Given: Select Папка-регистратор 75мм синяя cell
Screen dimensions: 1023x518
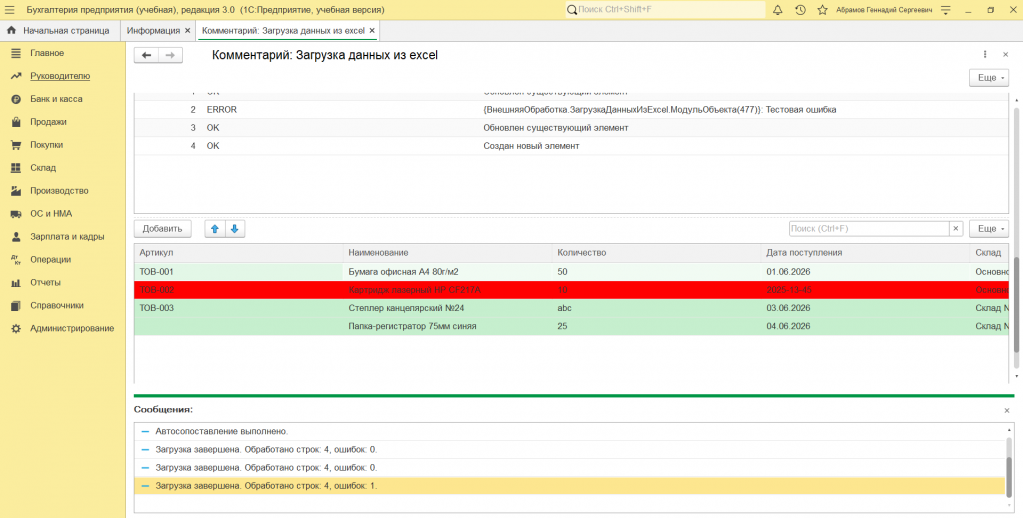Looking at the screenshot, I should [448, 326].
